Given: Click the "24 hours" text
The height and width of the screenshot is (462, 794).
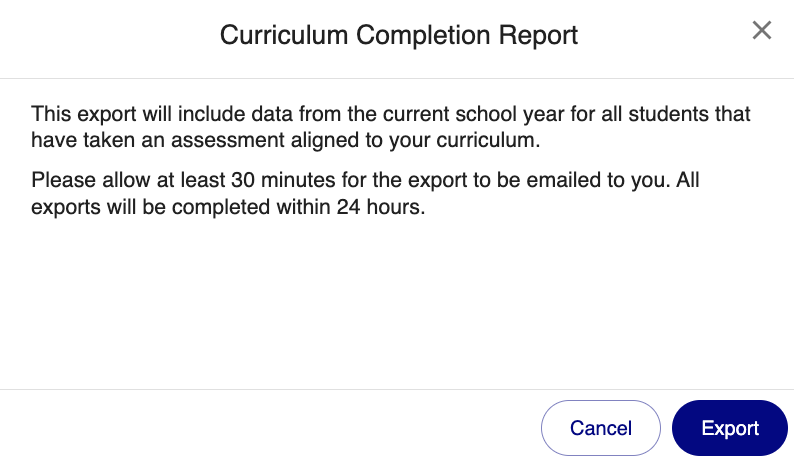Looking at the screenshot, I should 380,207.
